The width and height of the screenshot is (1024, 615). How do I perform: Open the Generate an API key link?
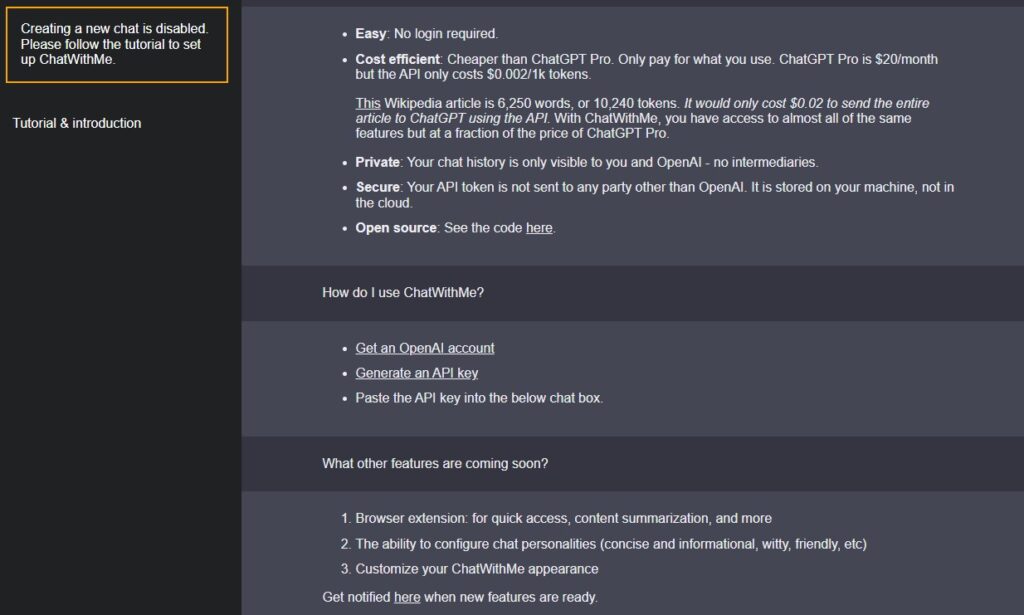tap(417, 373)
